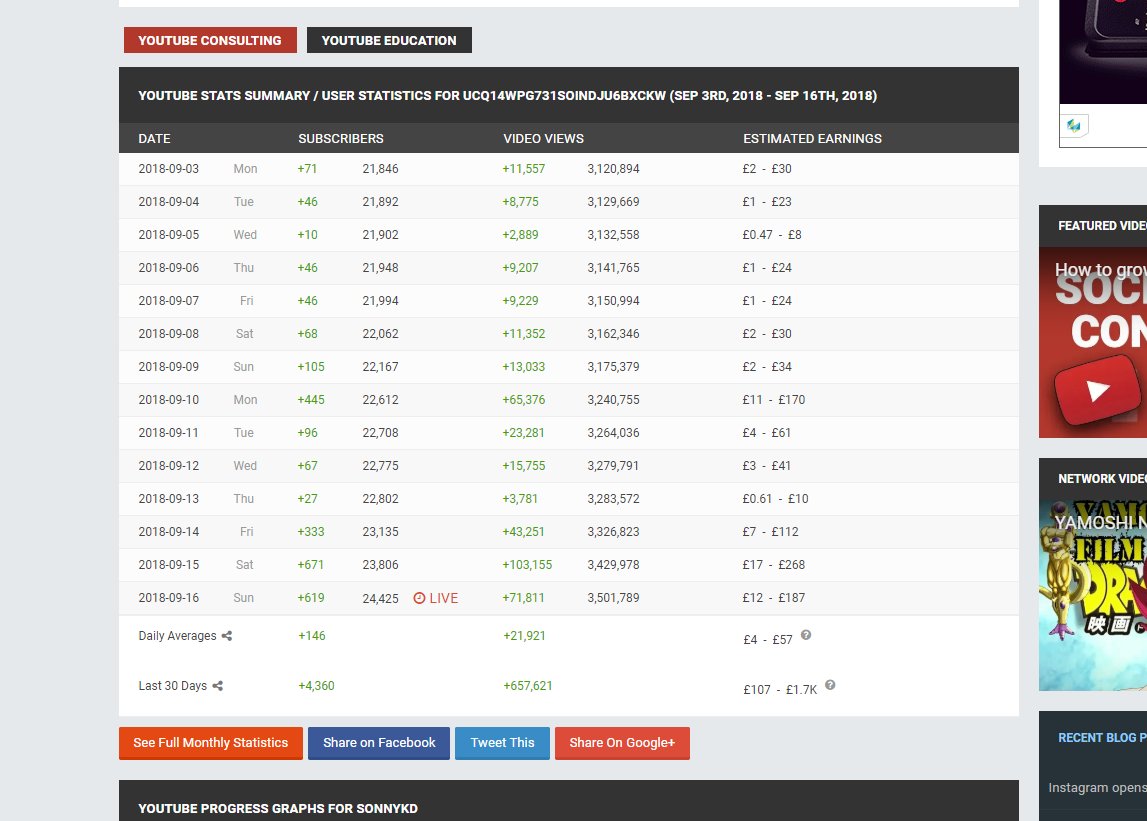1147x821 pixels.
Task: Click the £0.47 - £8 earnings estimate
Action: 772,235
